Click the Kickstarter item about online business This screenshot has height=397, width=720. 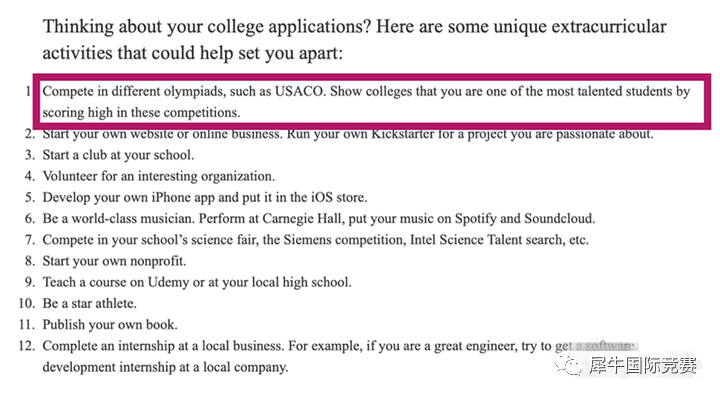coord(348,134)
